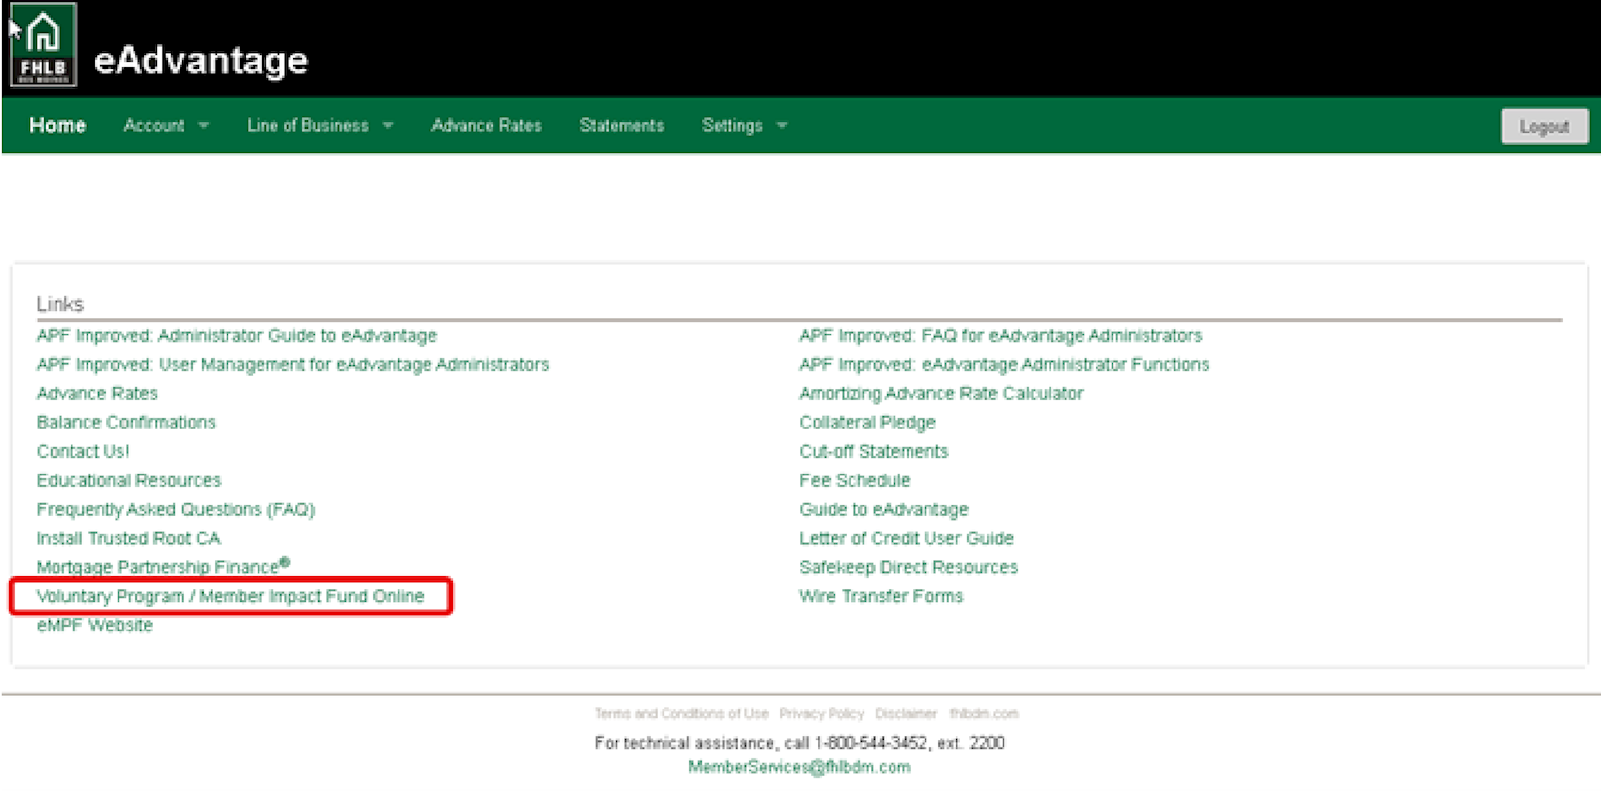The image size is (1601, 792).
Task: Open the Mortgage Partnership Finance link
Action: [x=160, y=567]
